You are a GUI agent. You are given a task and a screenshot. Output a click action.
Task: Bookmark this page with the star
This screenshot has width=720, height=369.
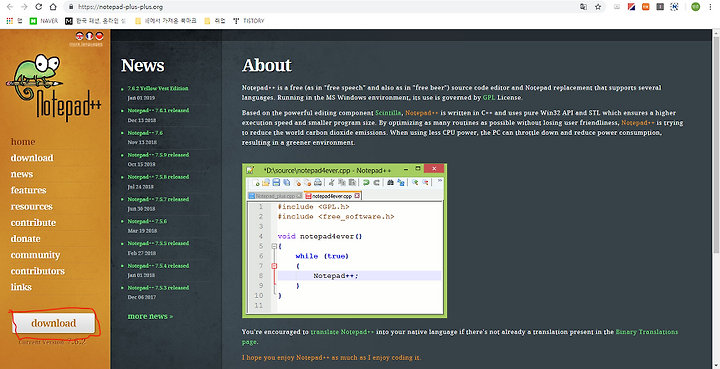pyautogui.click(x=598, y=7)
